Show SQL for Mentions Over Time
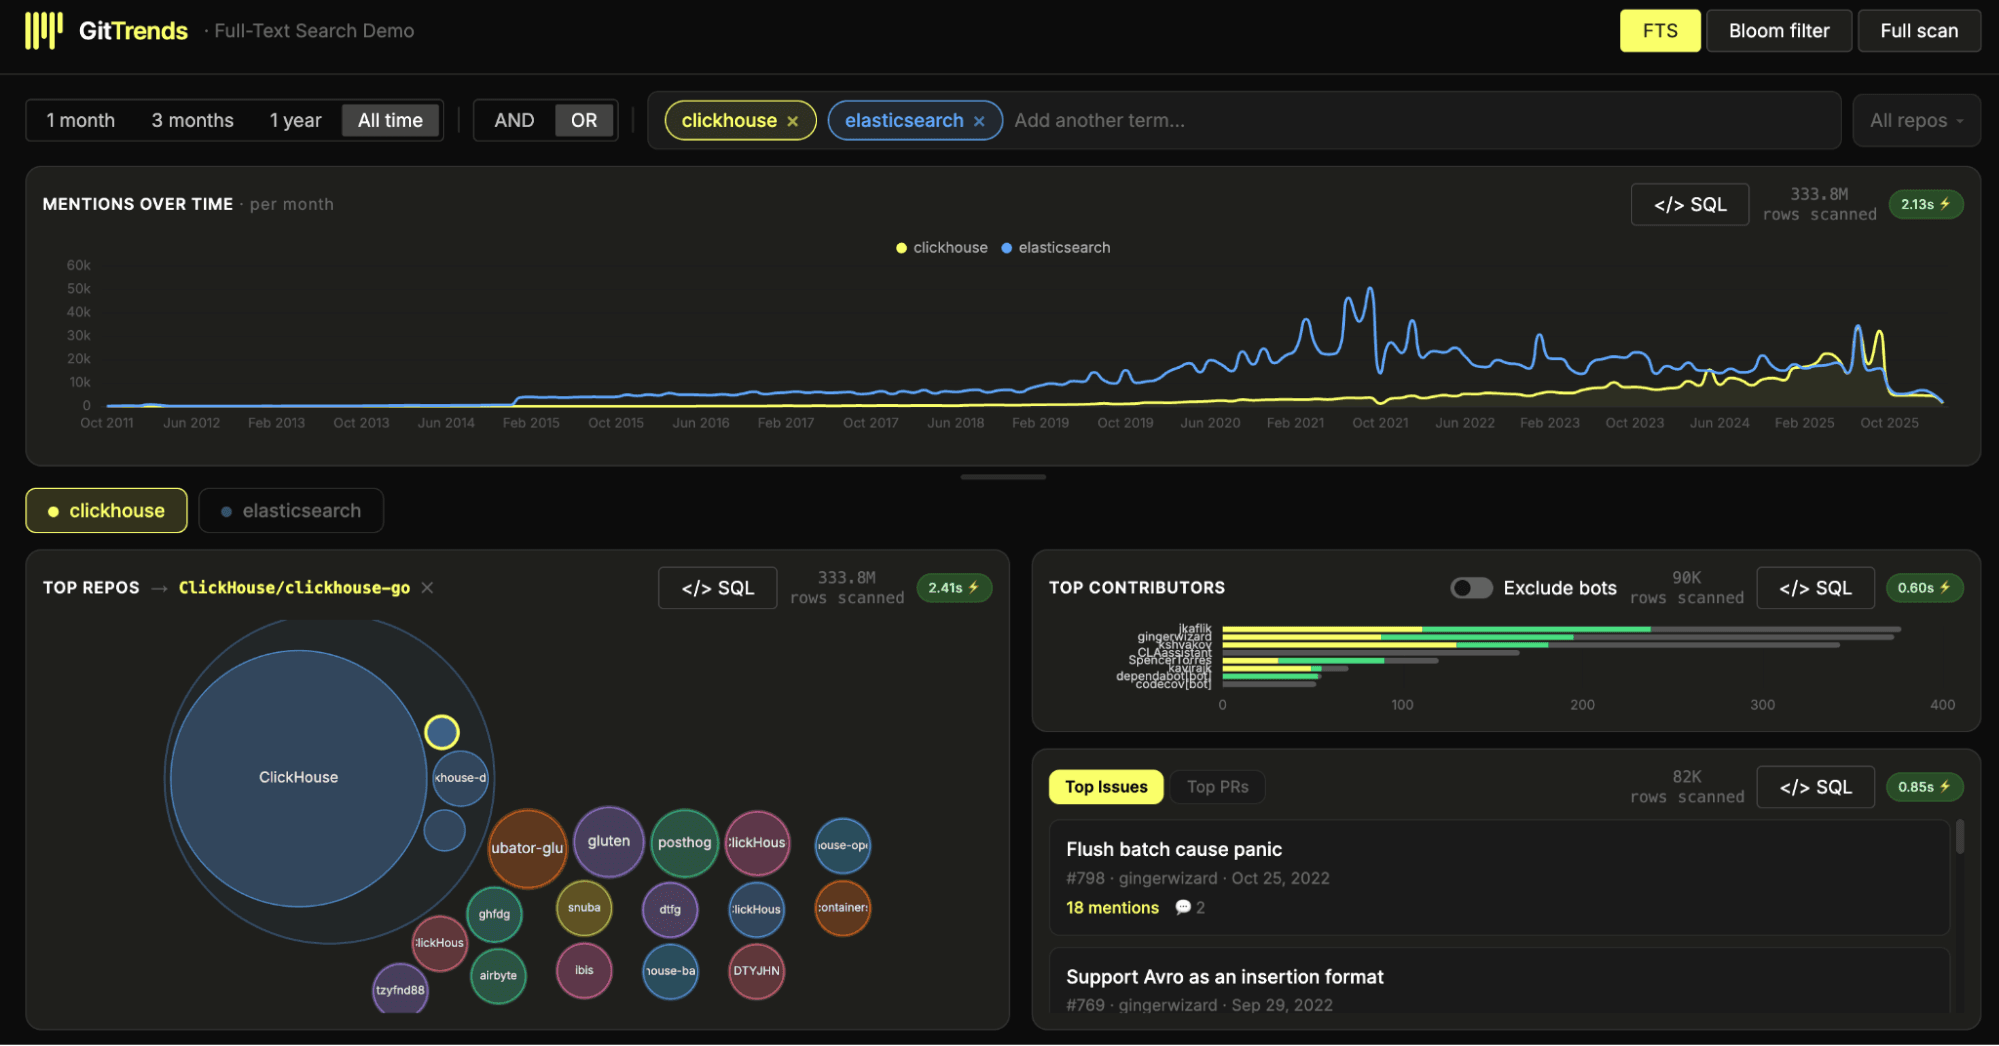This screenshot has height=1046, width=1999. [1689, 205]
